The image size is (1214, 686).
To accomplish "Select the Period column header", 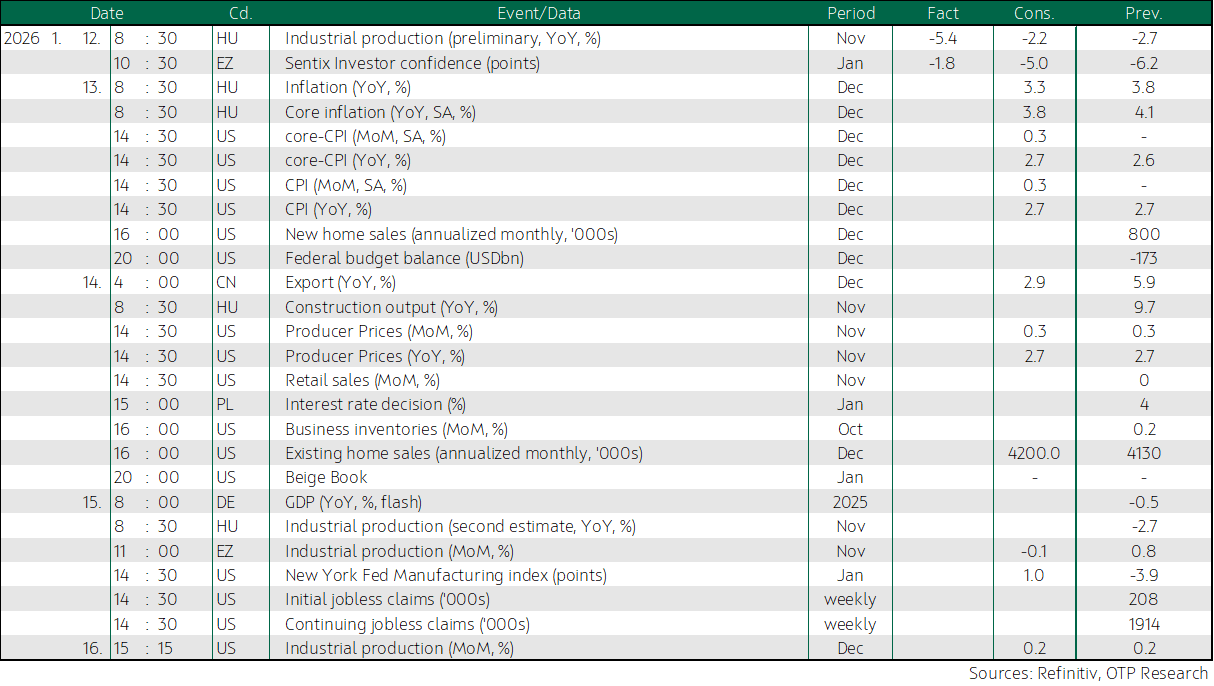I will (851, 13).
